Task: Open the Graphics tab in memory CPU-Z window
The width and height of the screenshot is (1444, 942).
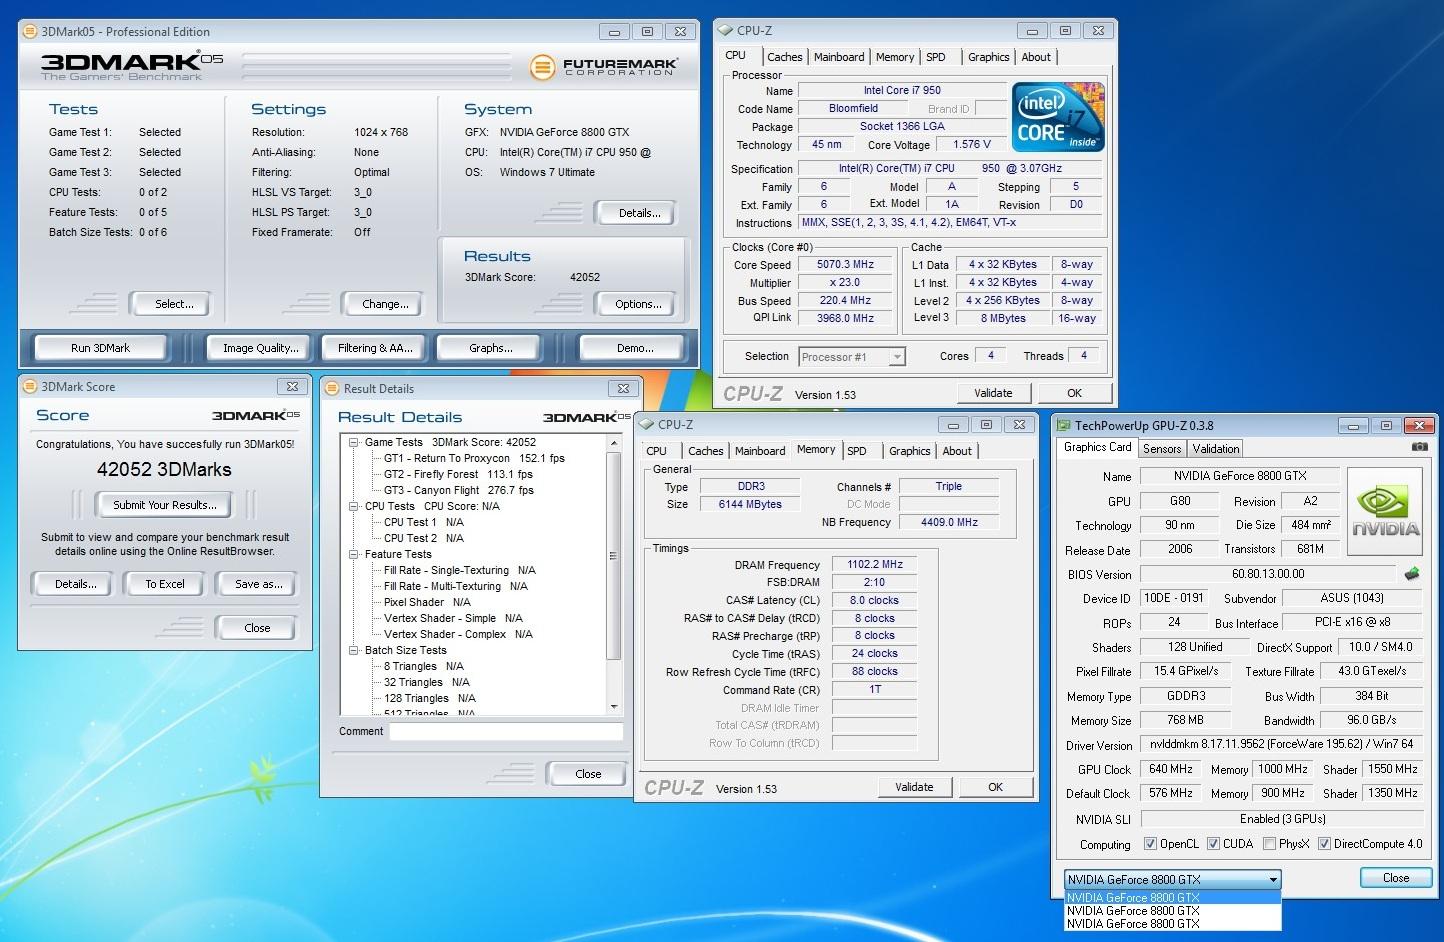Action: point(910,451)
